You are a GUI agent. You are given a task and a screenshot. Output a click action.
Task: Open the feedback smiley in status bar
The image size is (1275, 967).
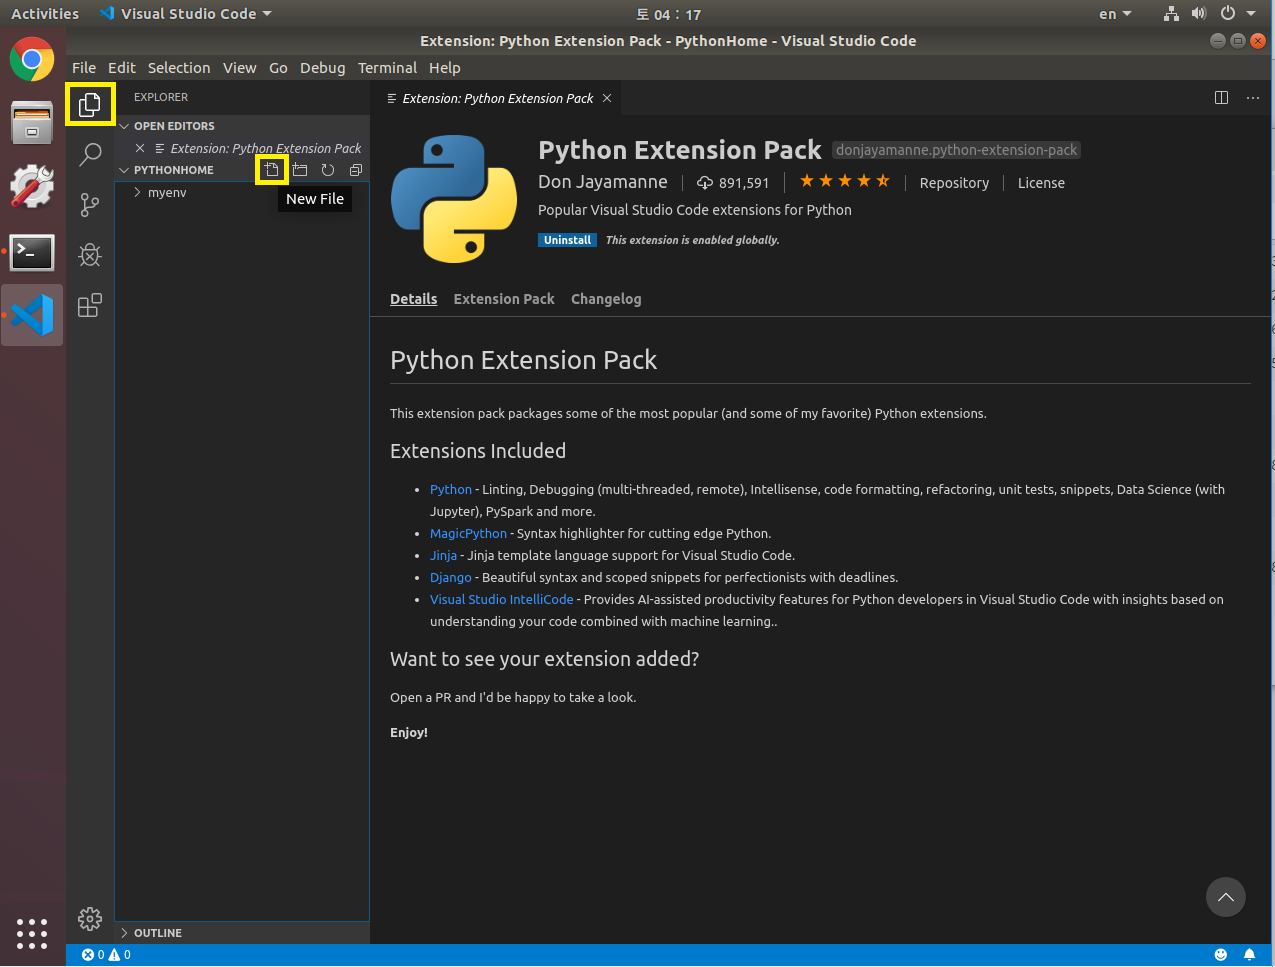click(1220, 955)
